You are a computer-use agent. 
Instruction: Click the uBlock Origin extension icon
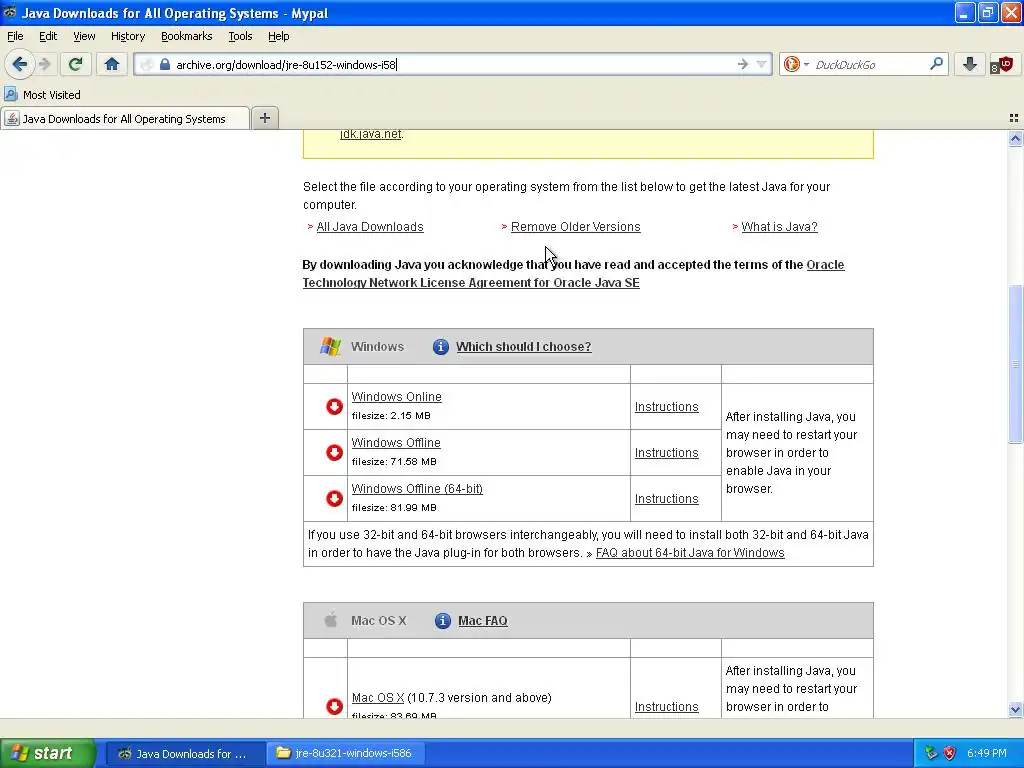(1002, 65)
